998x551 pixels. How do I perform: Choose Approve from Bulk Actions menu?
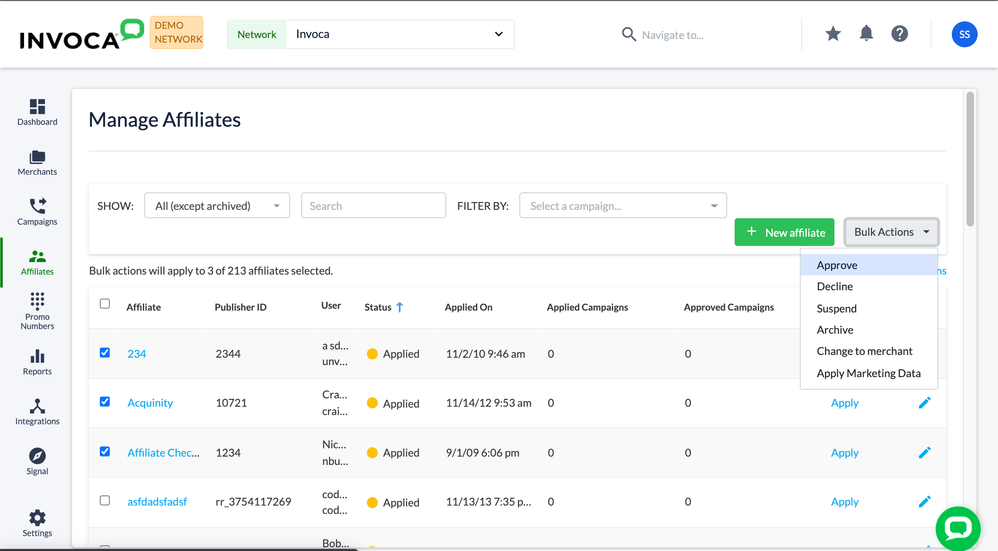tap(837, 265)
